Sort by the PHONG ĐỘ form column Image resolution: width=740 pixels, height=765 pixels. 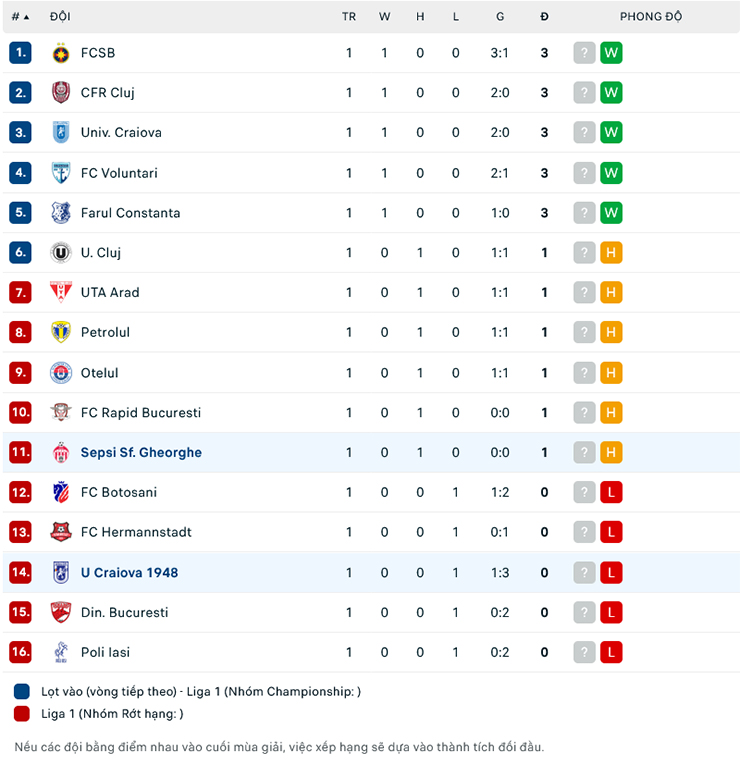(650, 16)
